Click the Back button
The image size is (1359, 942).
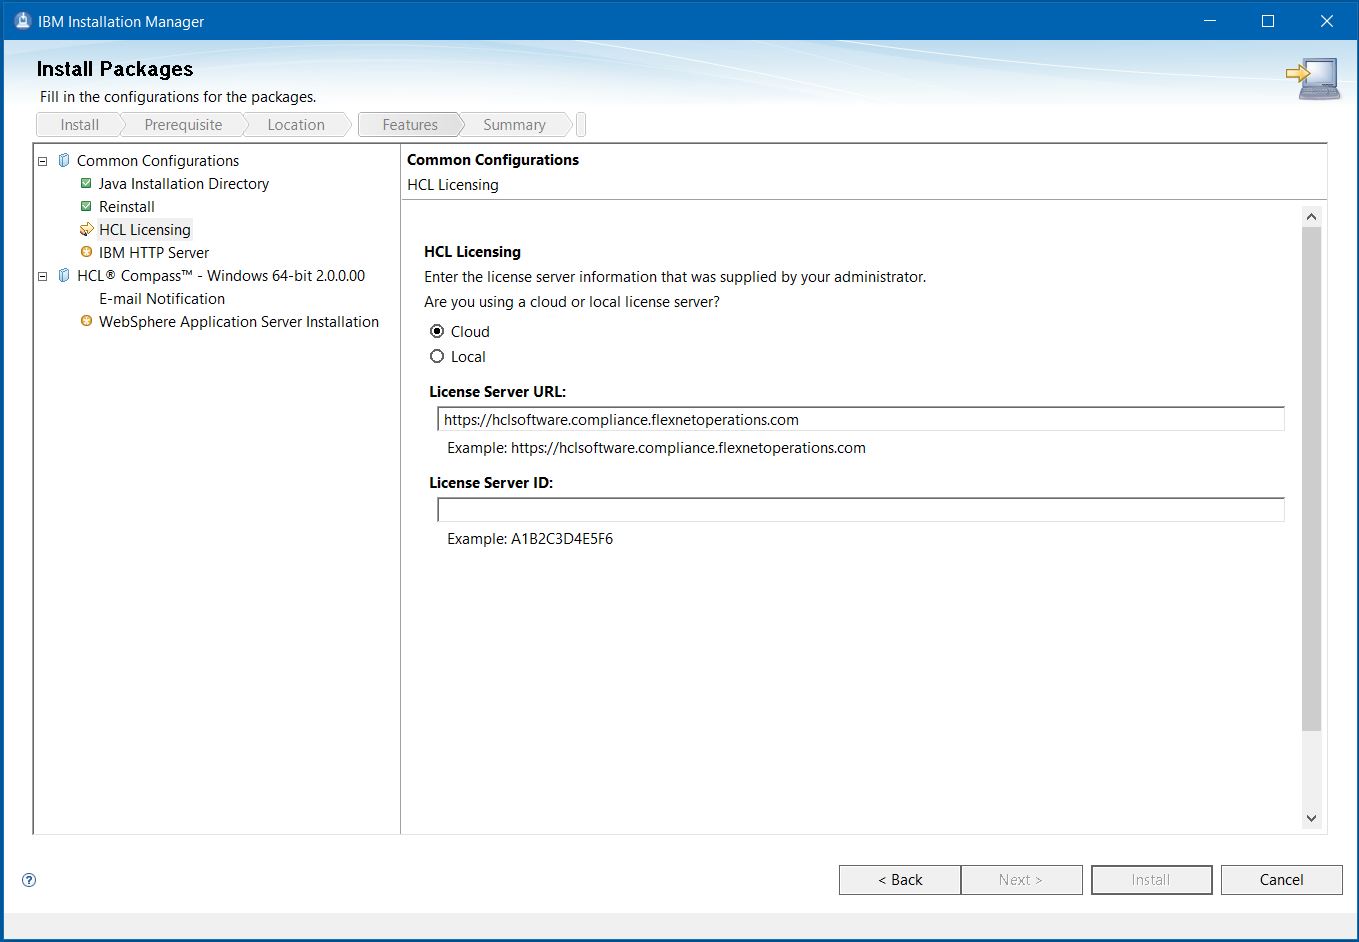point(900,880)
